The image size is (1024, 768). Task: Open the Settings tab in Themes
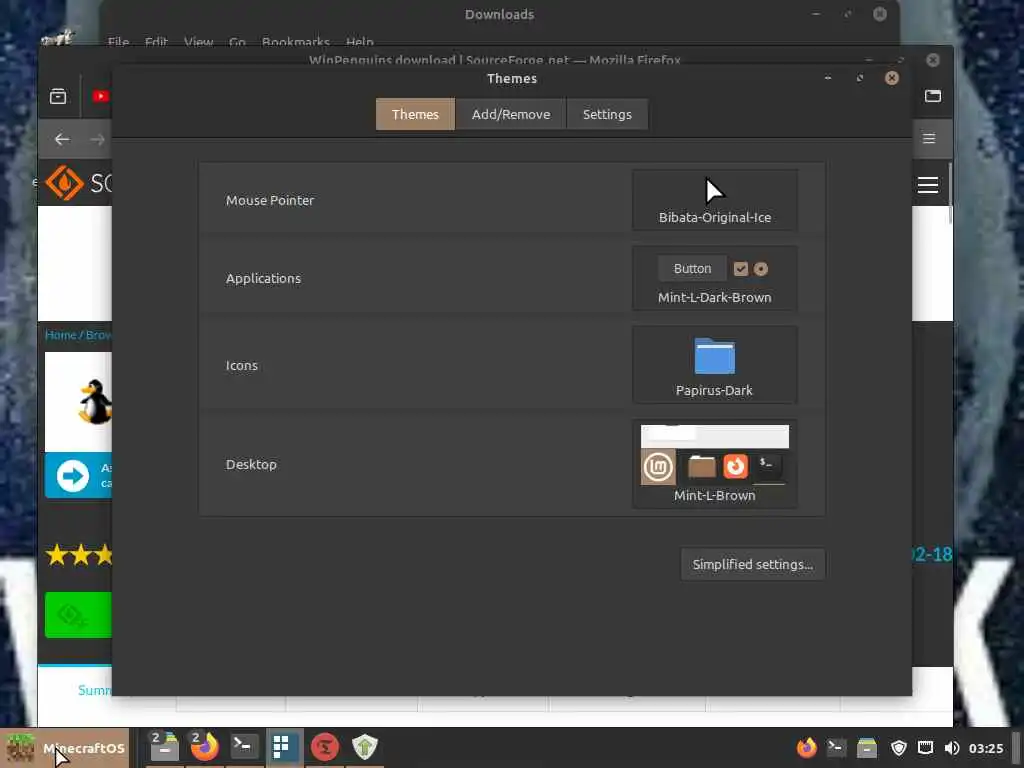(607, 114)
